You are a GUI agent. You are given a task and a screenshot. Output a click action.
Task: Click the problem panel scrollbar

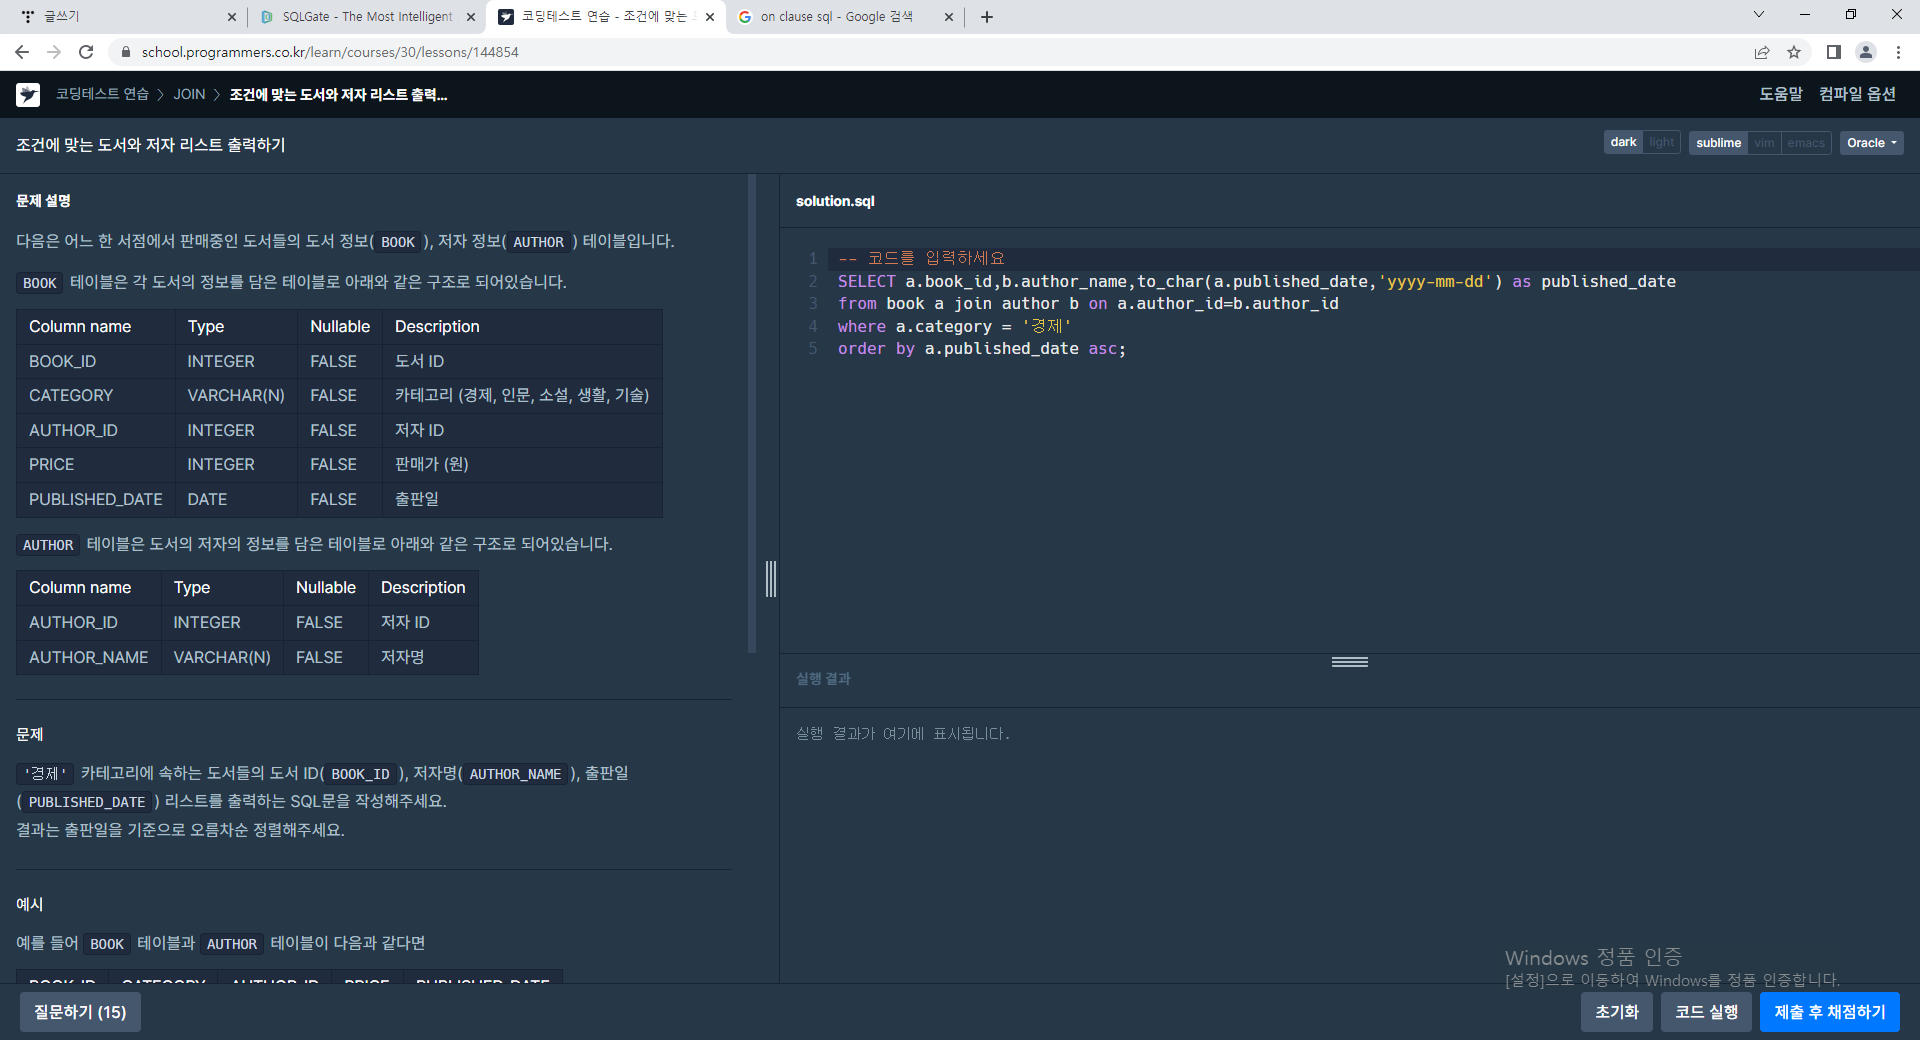pos(752,414)
